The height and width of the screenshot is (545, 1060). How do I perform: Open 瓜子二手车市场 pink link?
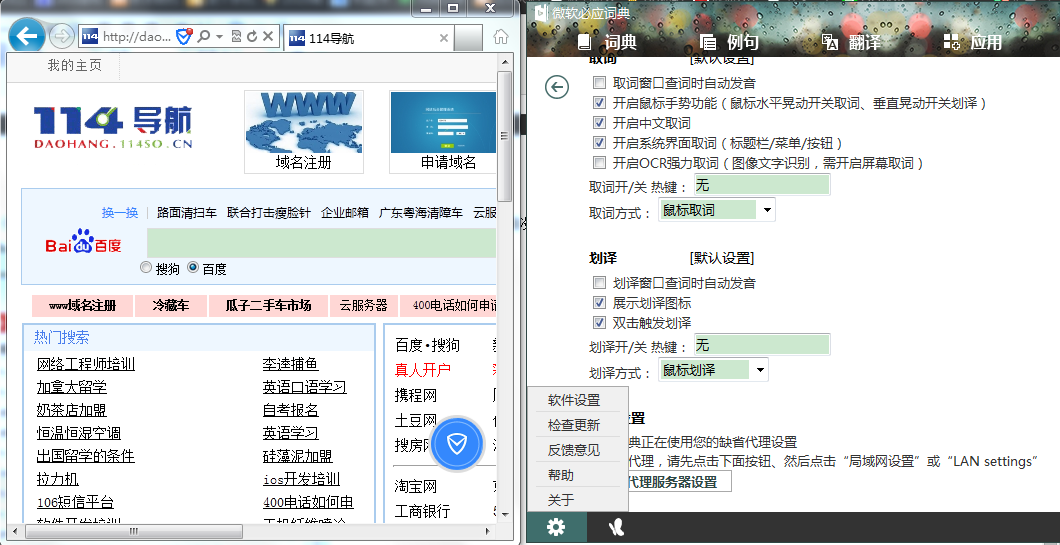point(268,306)
